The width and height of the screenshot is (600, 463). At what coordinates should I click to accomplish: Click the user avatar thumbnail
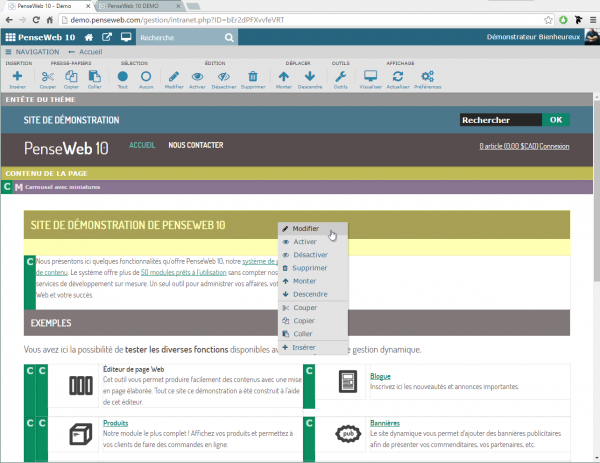(592, 37)
